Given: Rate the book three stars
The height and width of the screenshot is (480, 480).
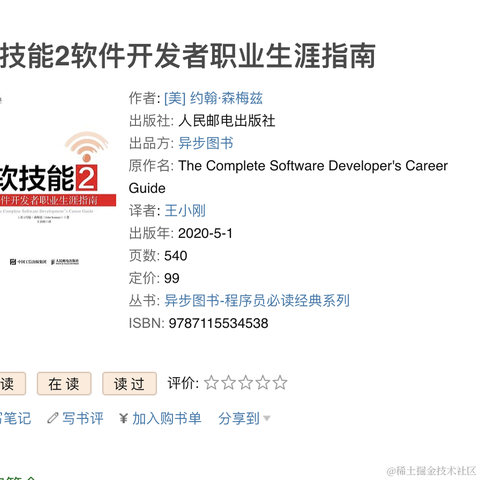Looking at the screenshot, I should pyautogui.click(x=246, y=383).
